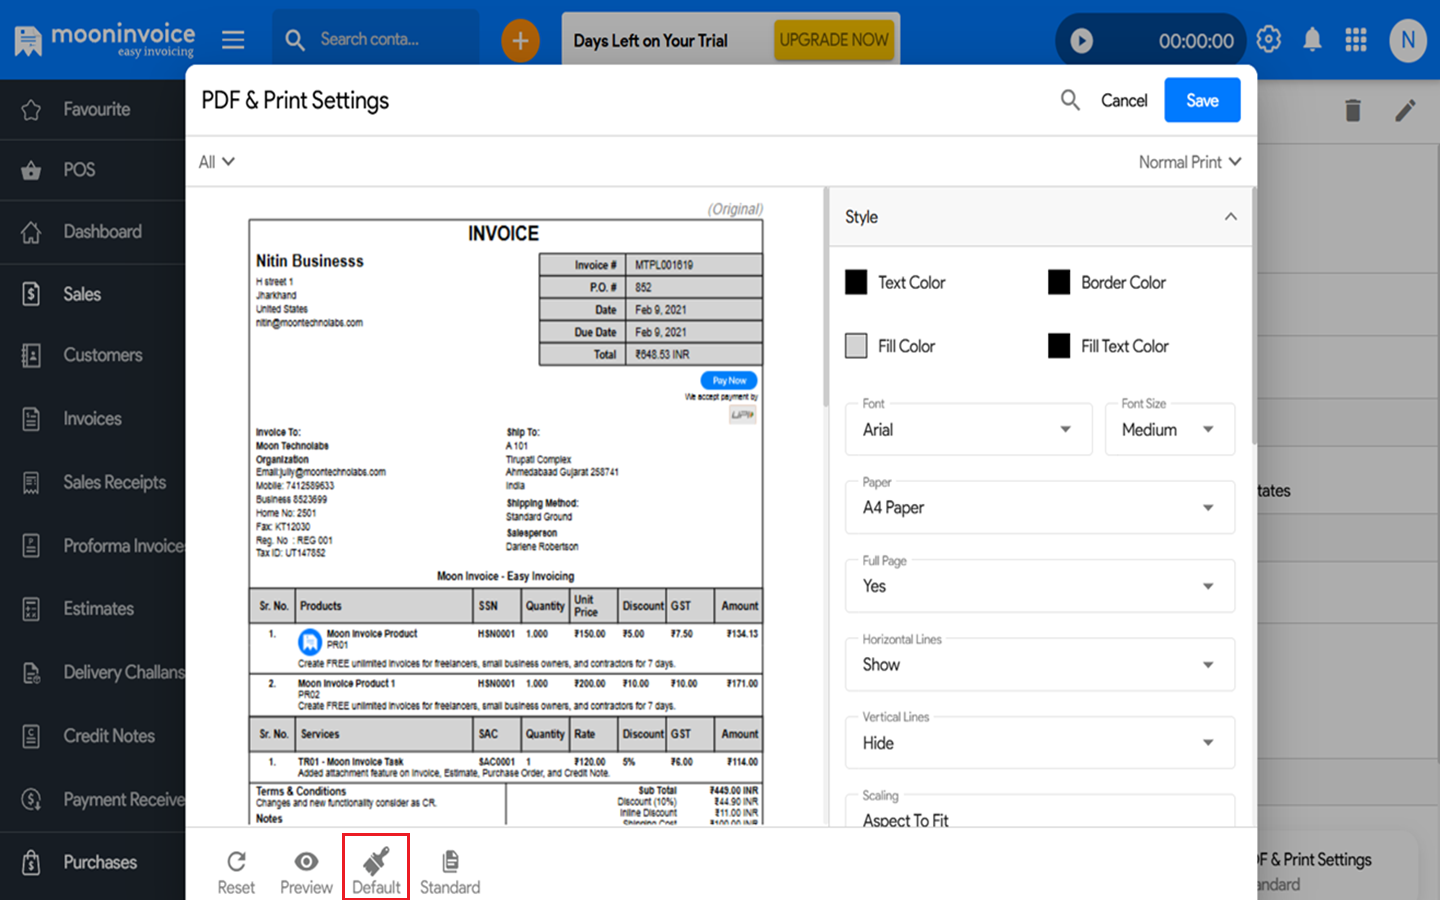This screenshot has width=1440, height=900.
Task: Click the Save button
Action: pos(1202,100)
